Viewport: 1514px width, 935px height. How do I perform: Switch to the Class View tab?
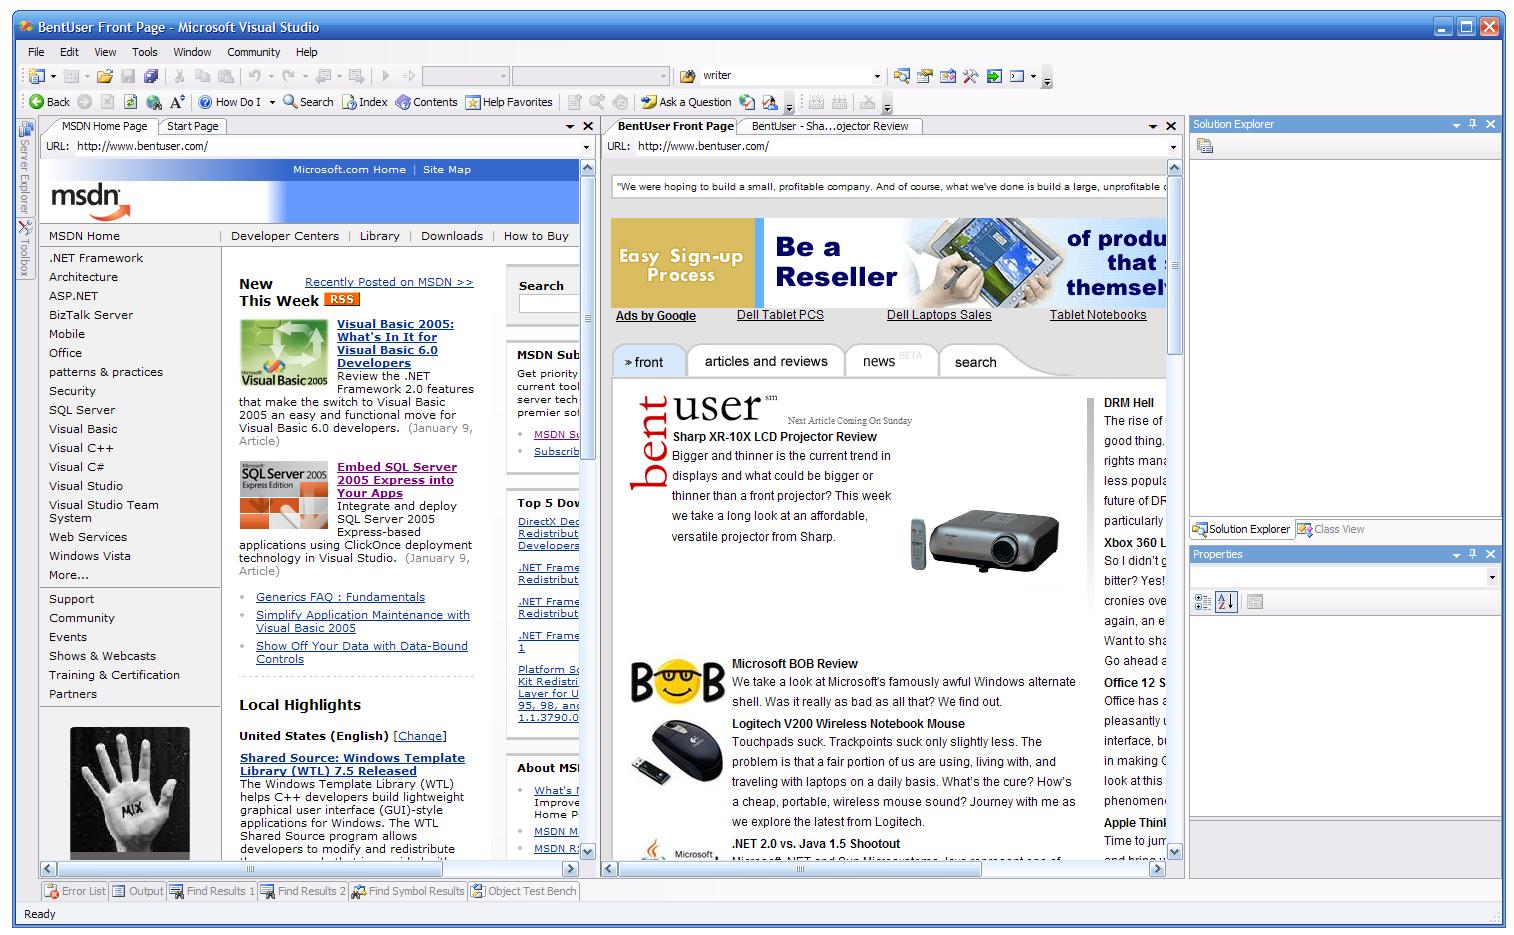pos(1331,529)
